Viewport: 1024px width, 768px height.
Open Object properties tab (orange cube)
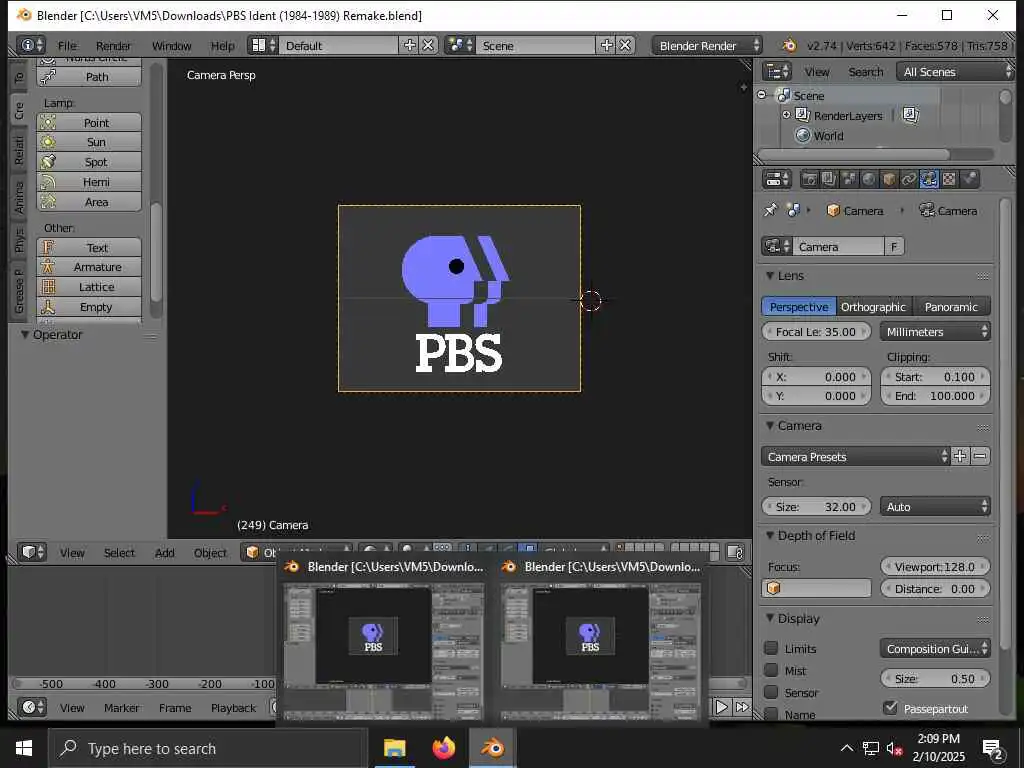tap(889, 179)
